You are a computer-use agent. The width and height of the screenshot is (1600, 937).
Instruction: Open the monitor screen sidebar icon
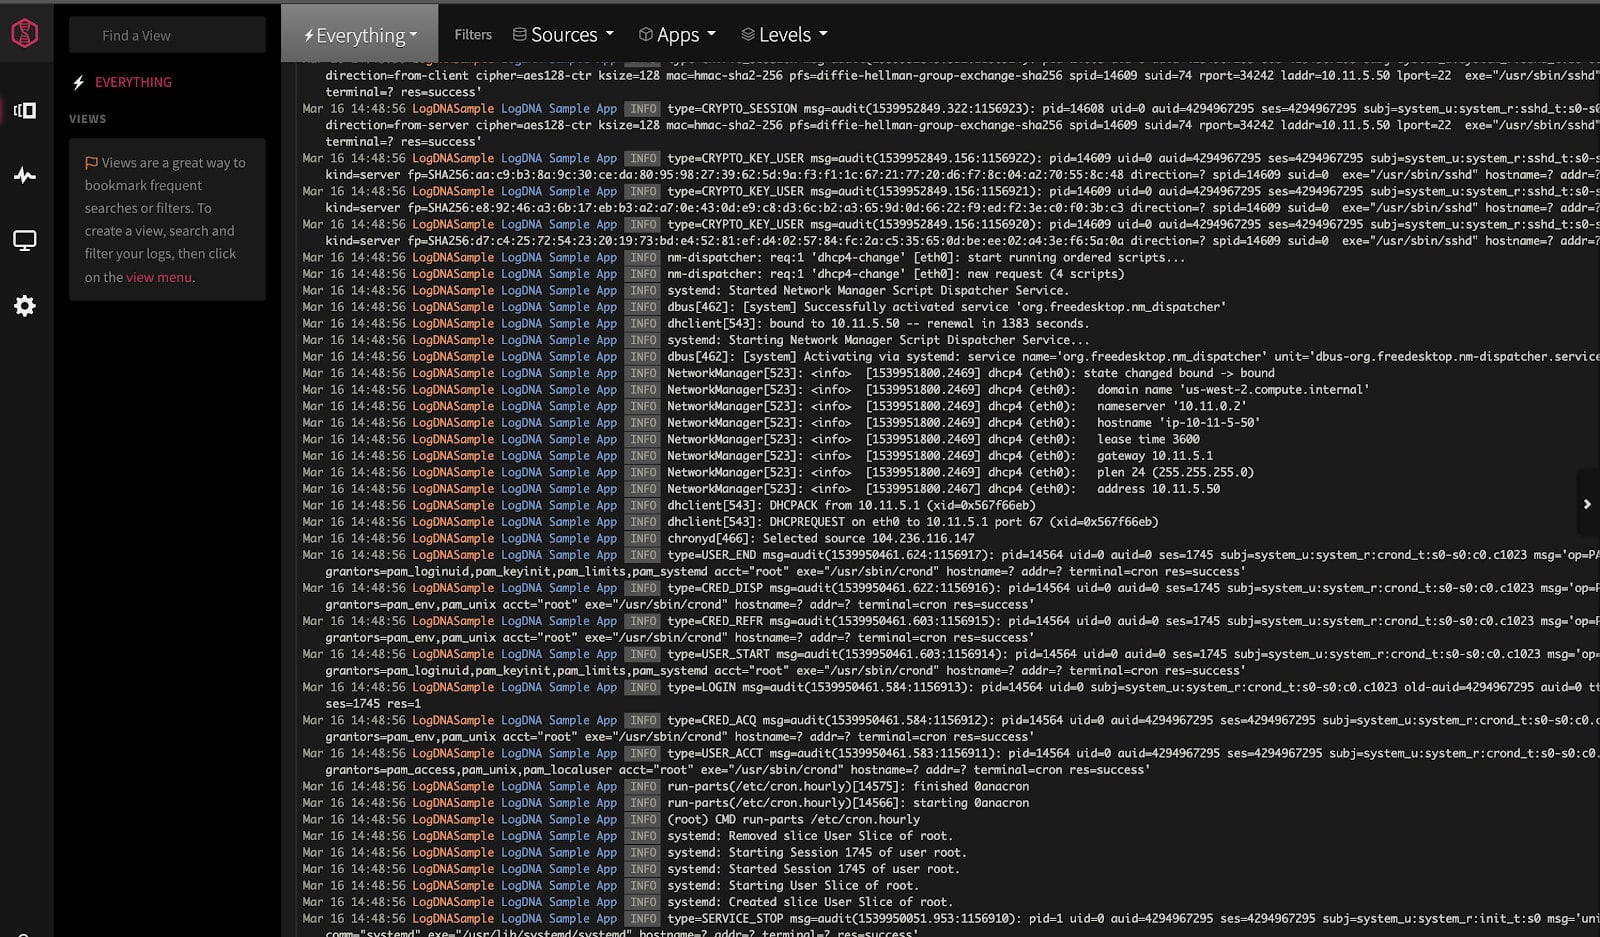pos(25,240)
